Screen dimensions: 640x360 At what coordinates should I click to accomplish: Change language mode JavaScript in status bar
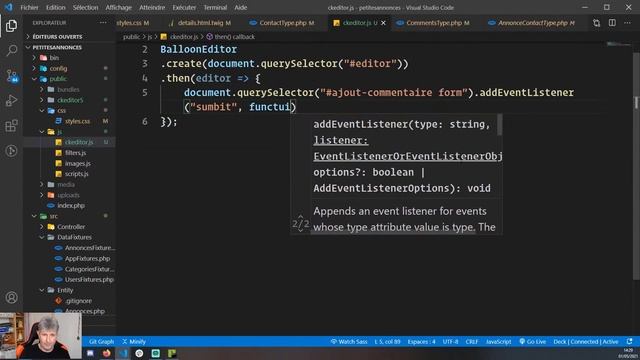498,341
